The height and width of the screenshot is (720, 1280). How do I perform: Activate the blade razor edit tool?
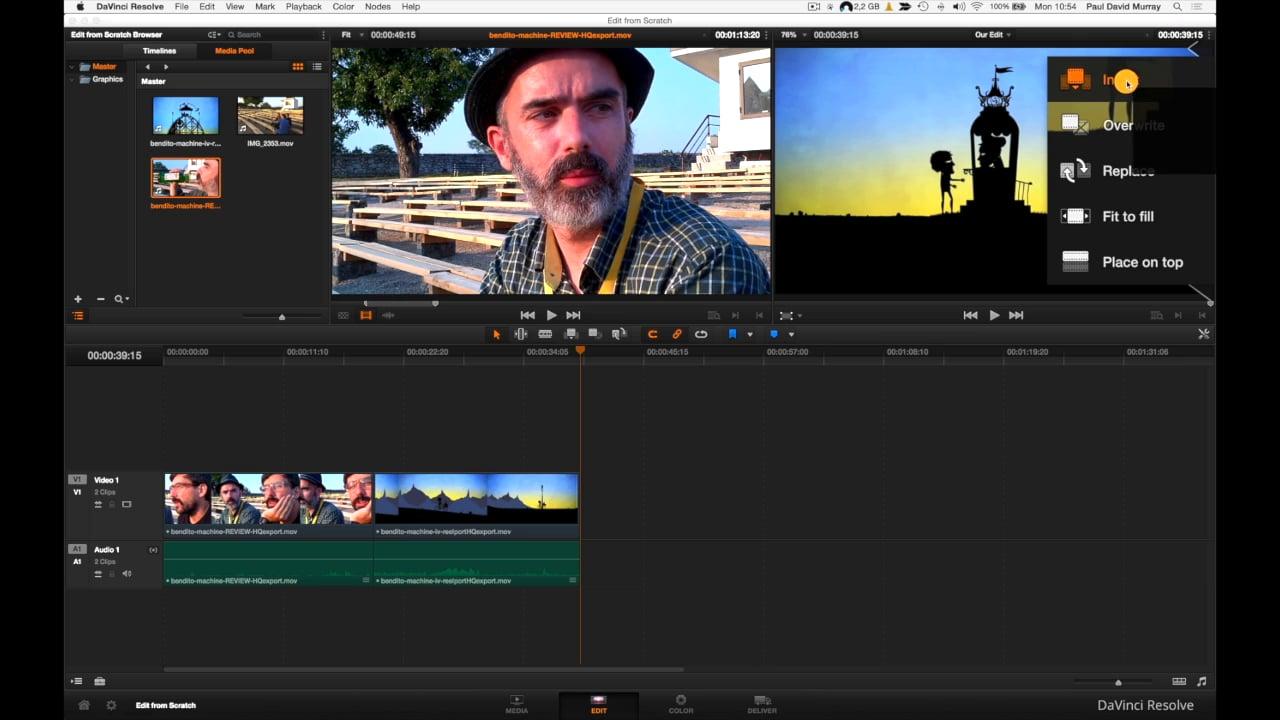click(x=545, y=334)
